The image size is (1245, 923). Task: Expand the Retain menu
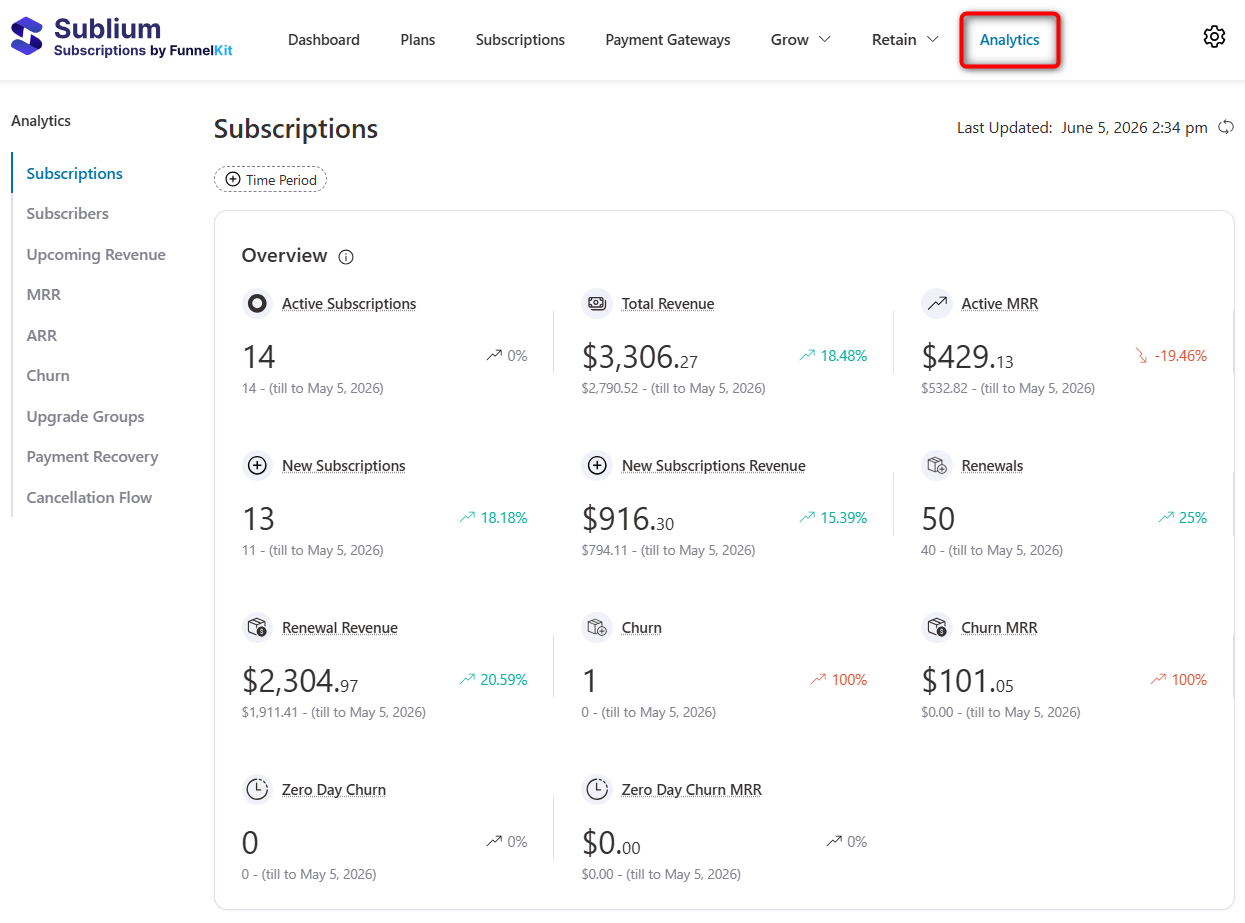(905, 40)
